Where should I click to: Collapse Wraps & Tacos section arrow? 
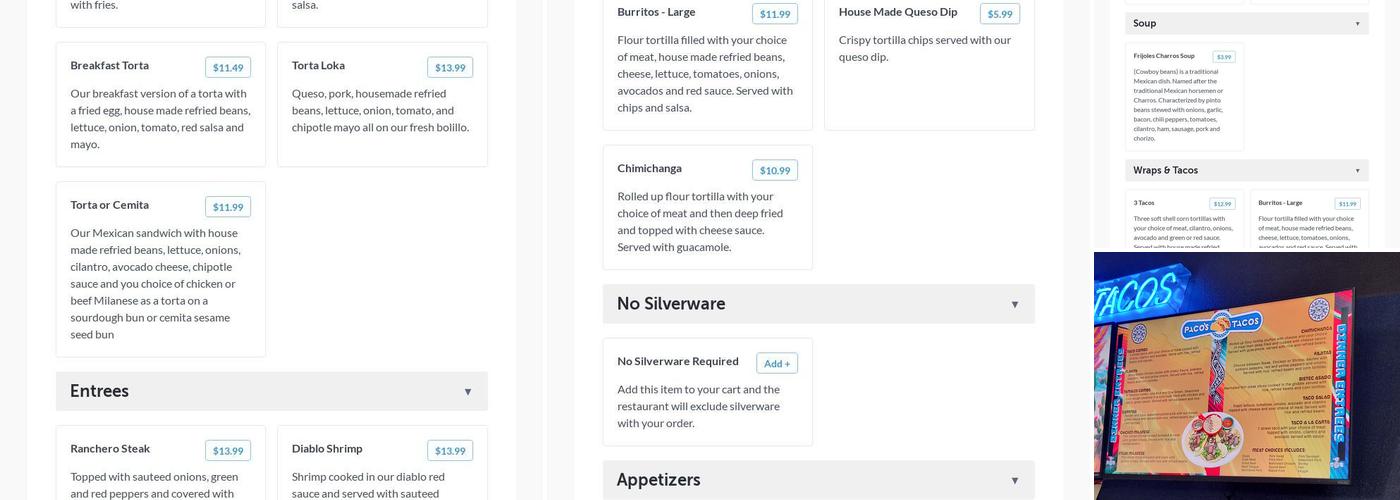1357,171
